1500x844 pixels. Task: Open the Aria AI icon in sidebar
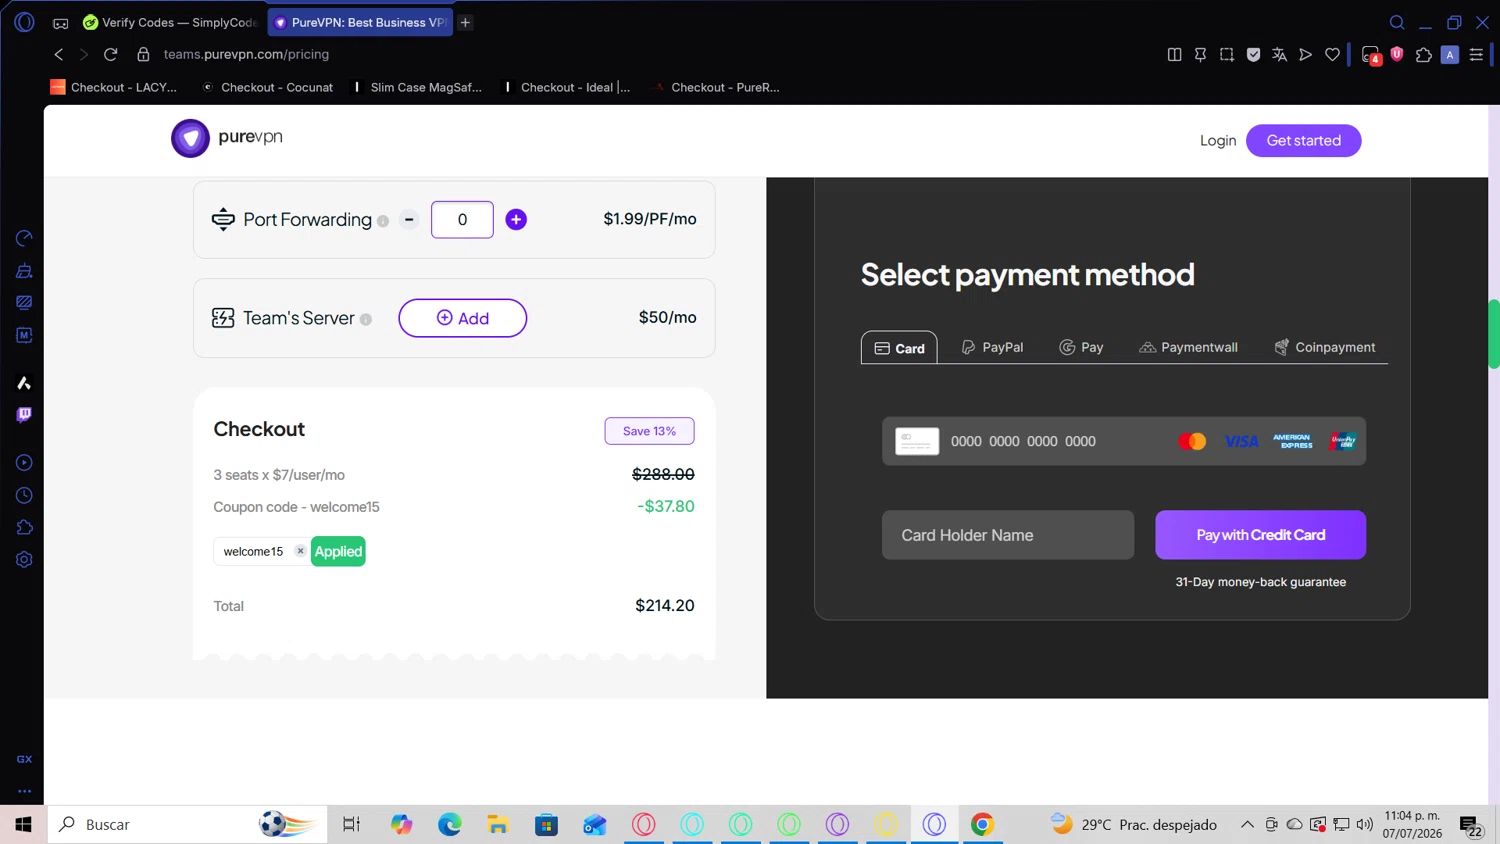(24, 383)
